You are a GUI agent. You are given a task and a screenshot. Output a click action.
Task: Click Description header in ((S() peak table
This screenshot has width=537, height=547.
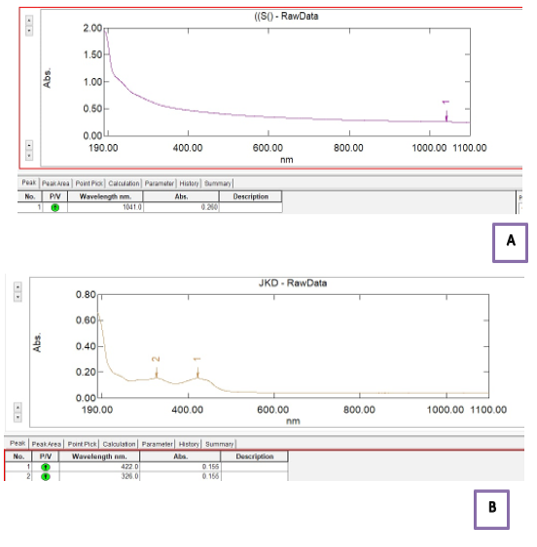click(x=251, y=197)
